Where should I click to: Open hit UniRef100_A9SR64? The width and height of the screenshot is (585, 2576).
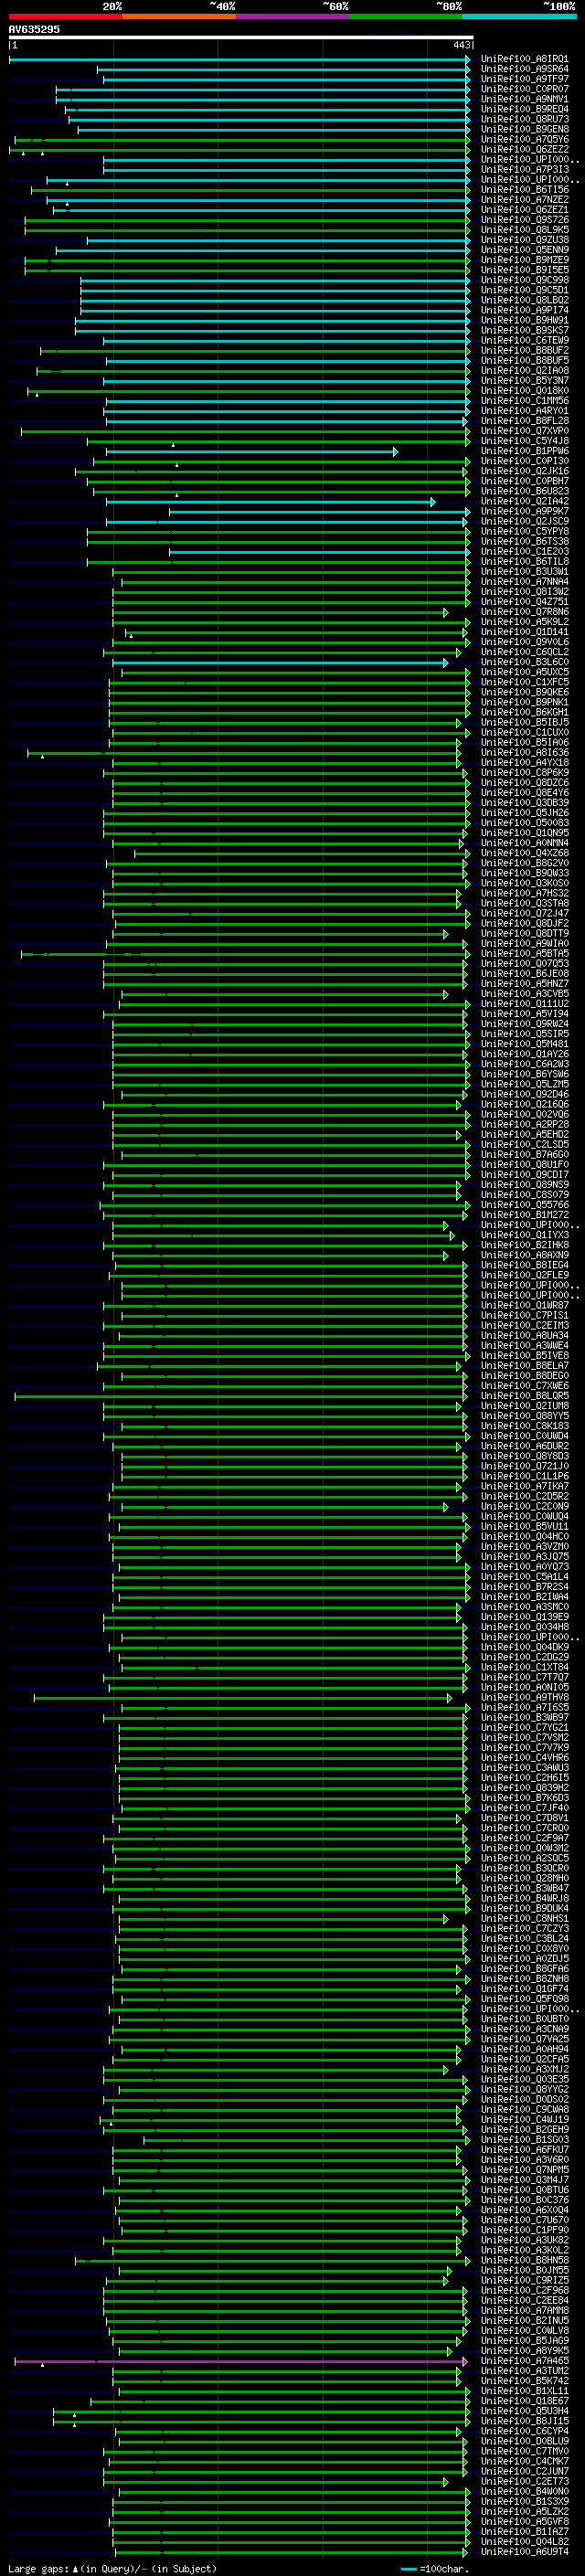point(525,69)
